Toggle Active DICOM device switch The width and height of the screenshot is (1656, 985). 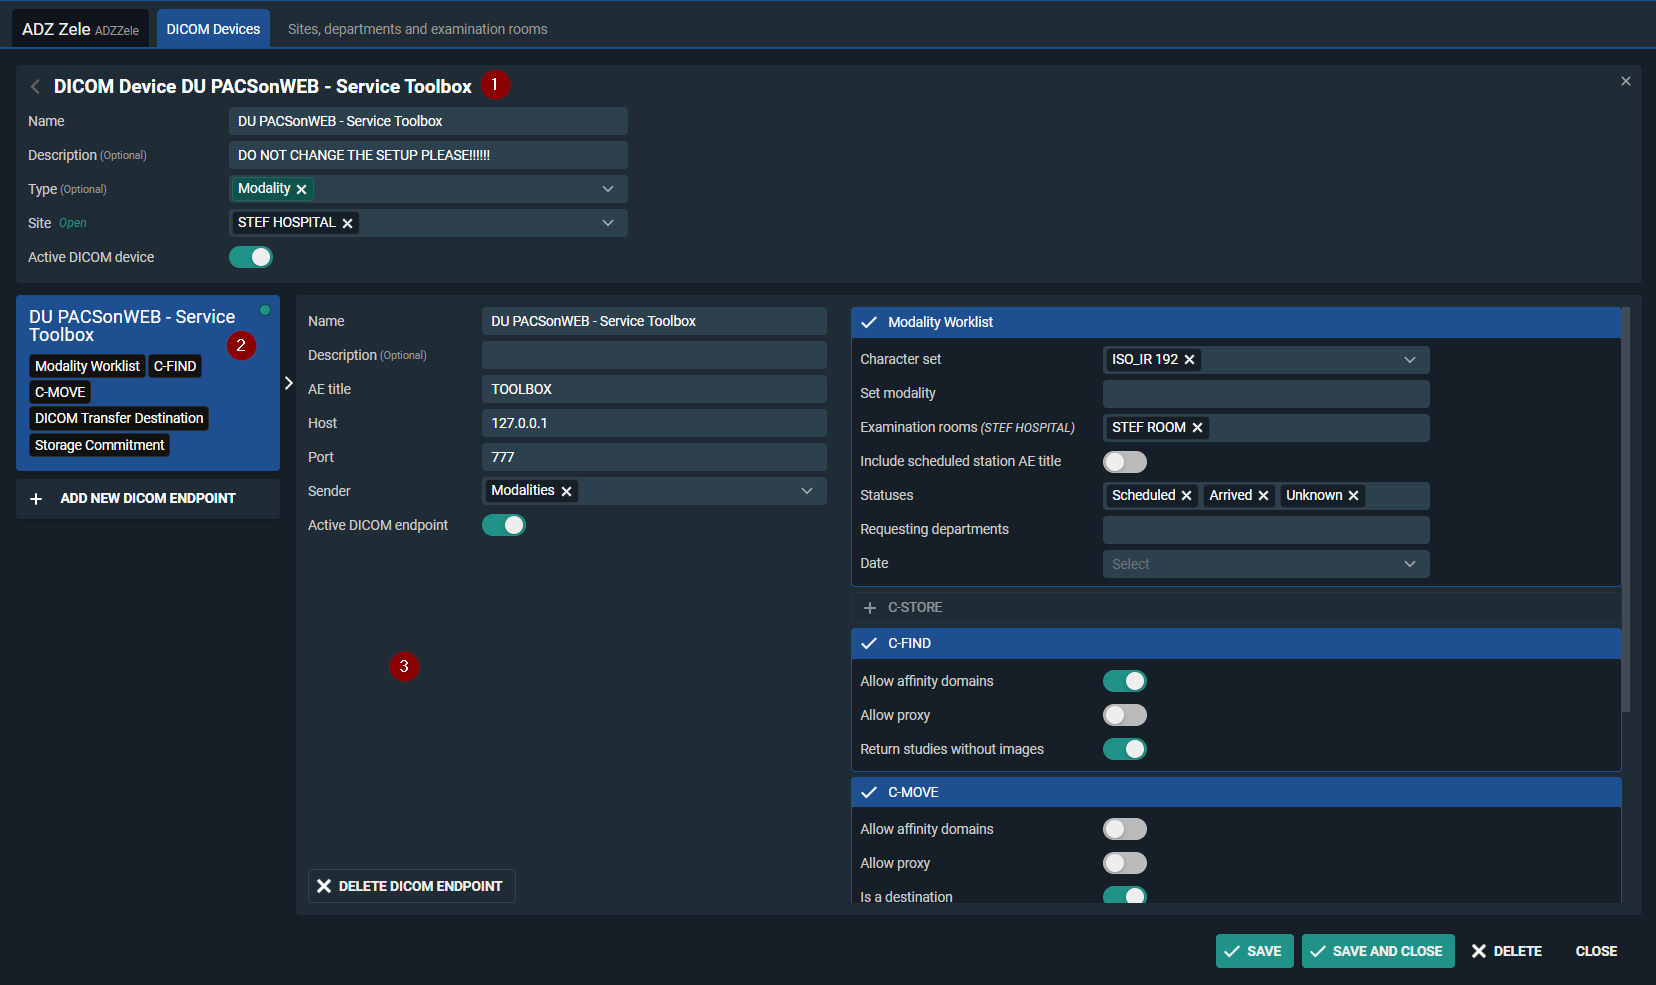251,257
